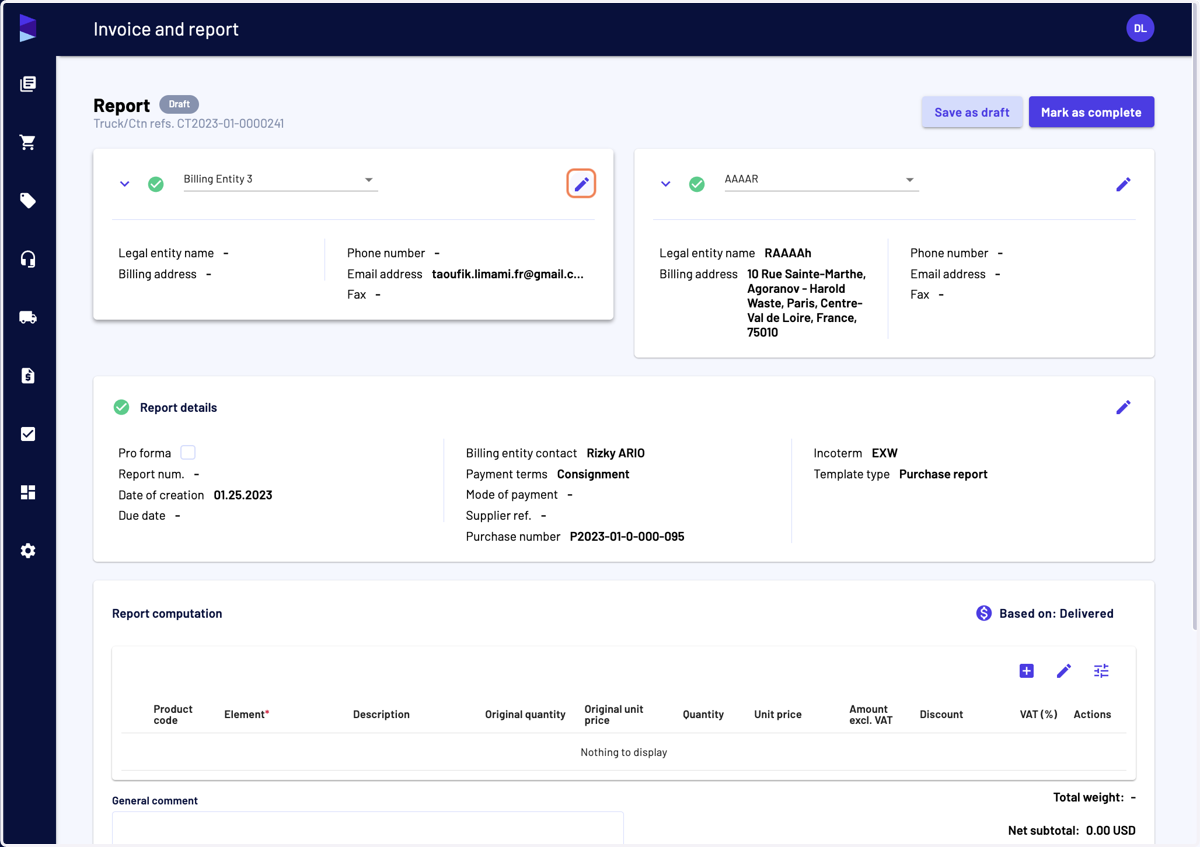Click the Rizky ARIO contact name
The height and width of the screenshot is (847, 1200).
[616, 453]
